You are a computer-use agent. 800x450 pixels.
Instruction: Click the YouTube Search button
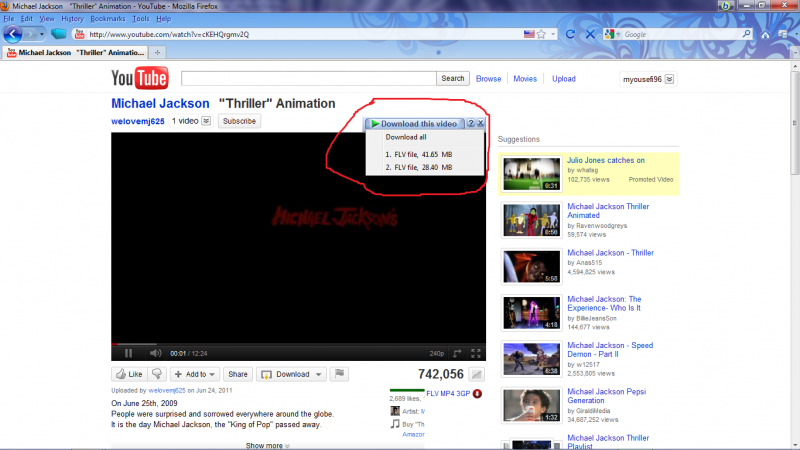point(453,79)
